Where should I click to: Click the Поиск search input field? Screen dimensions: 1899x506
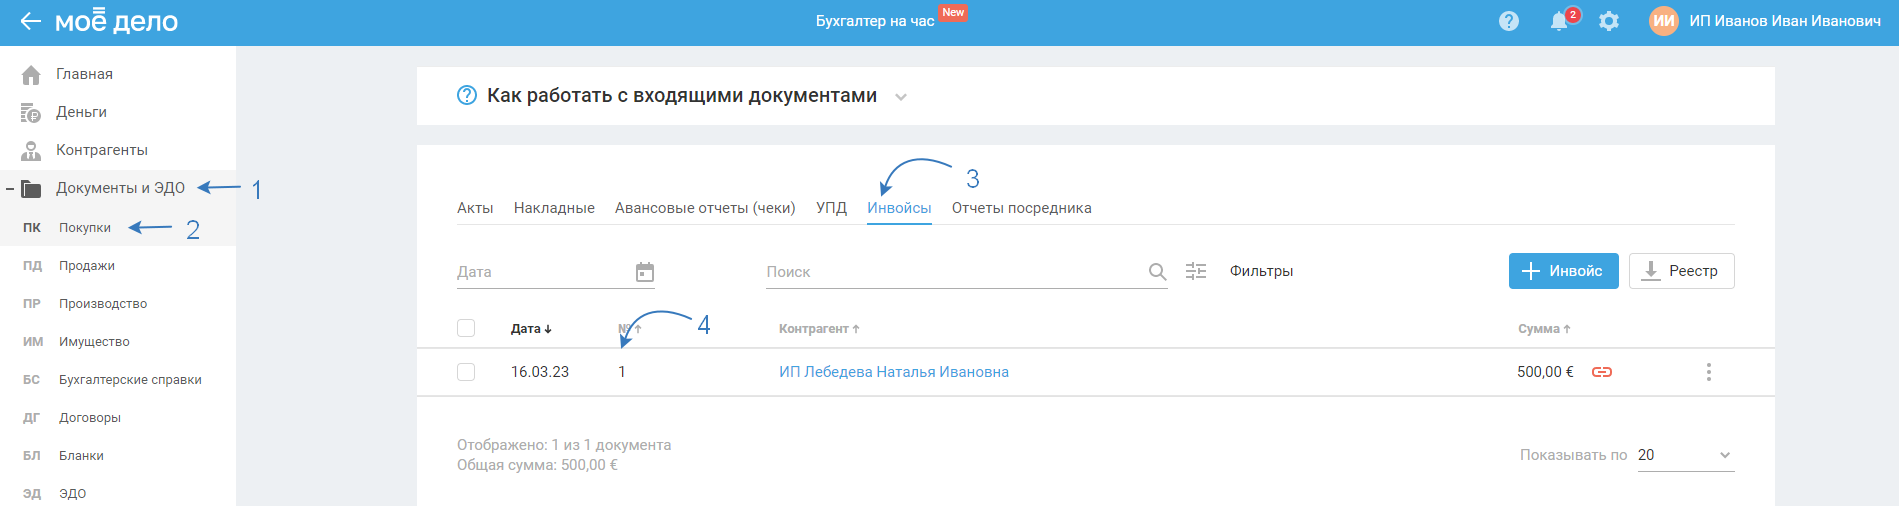point(950,272)
